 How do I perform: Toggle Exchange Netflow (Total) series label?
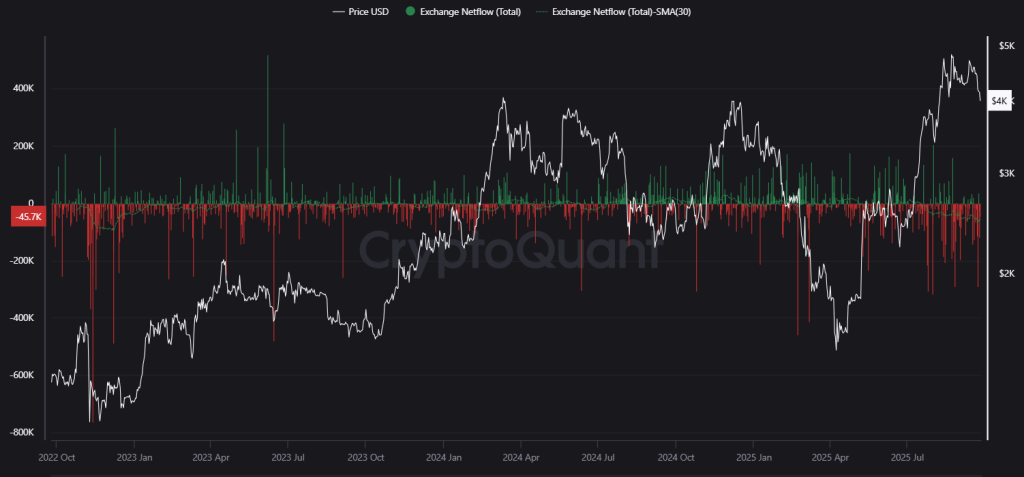[470, 11]
